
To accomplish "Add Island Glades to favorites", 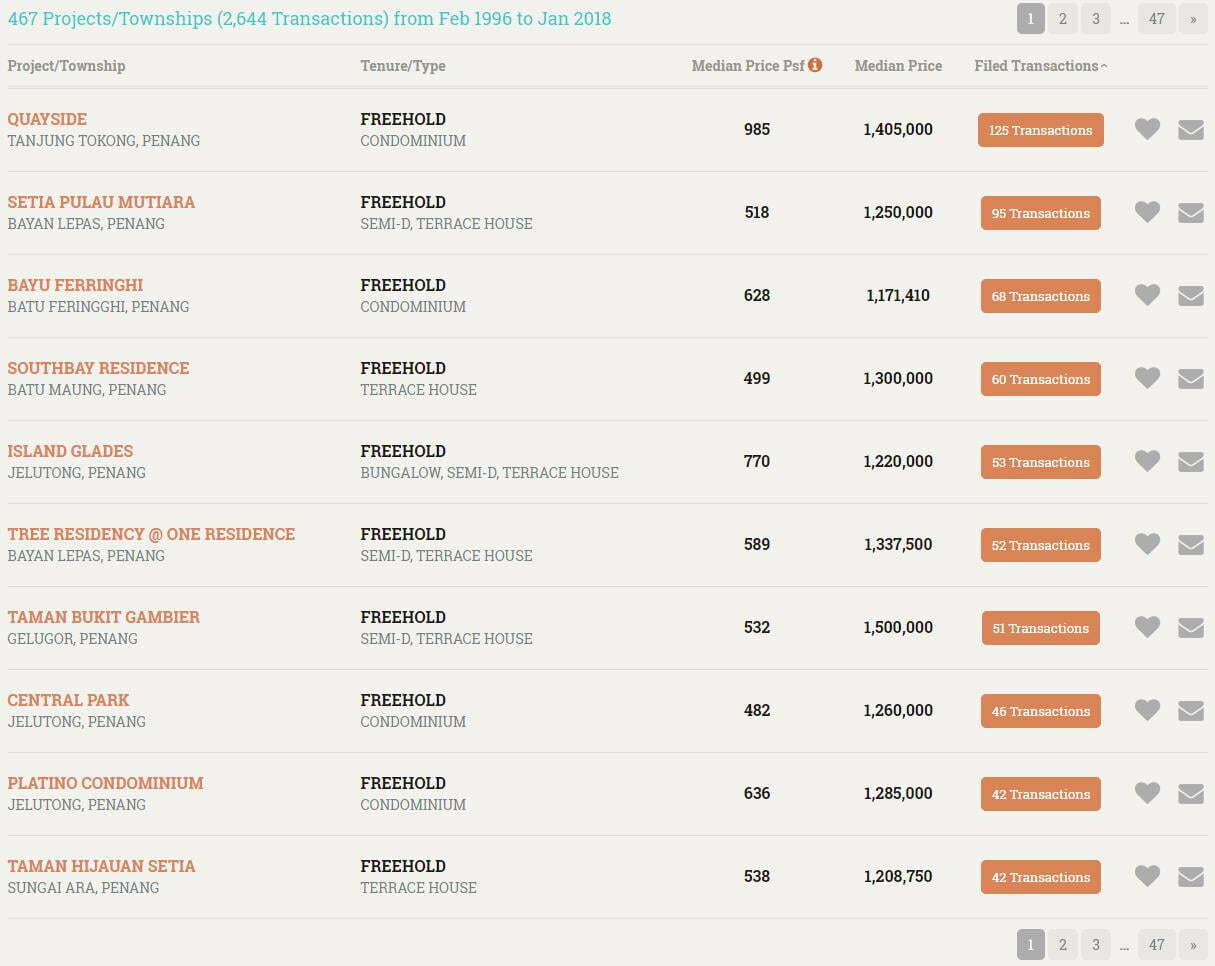I will click(x=1147, y=461).
